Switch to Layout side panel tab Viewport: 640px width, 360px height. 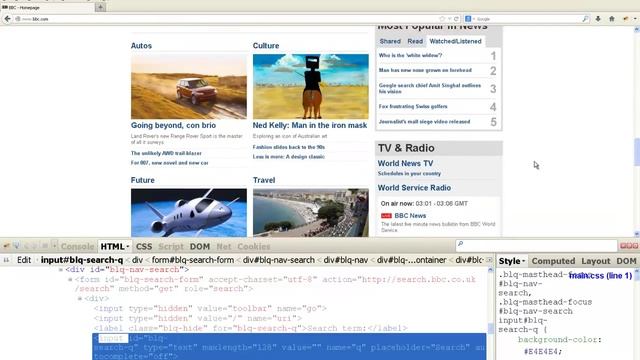(x=596, y=261)
